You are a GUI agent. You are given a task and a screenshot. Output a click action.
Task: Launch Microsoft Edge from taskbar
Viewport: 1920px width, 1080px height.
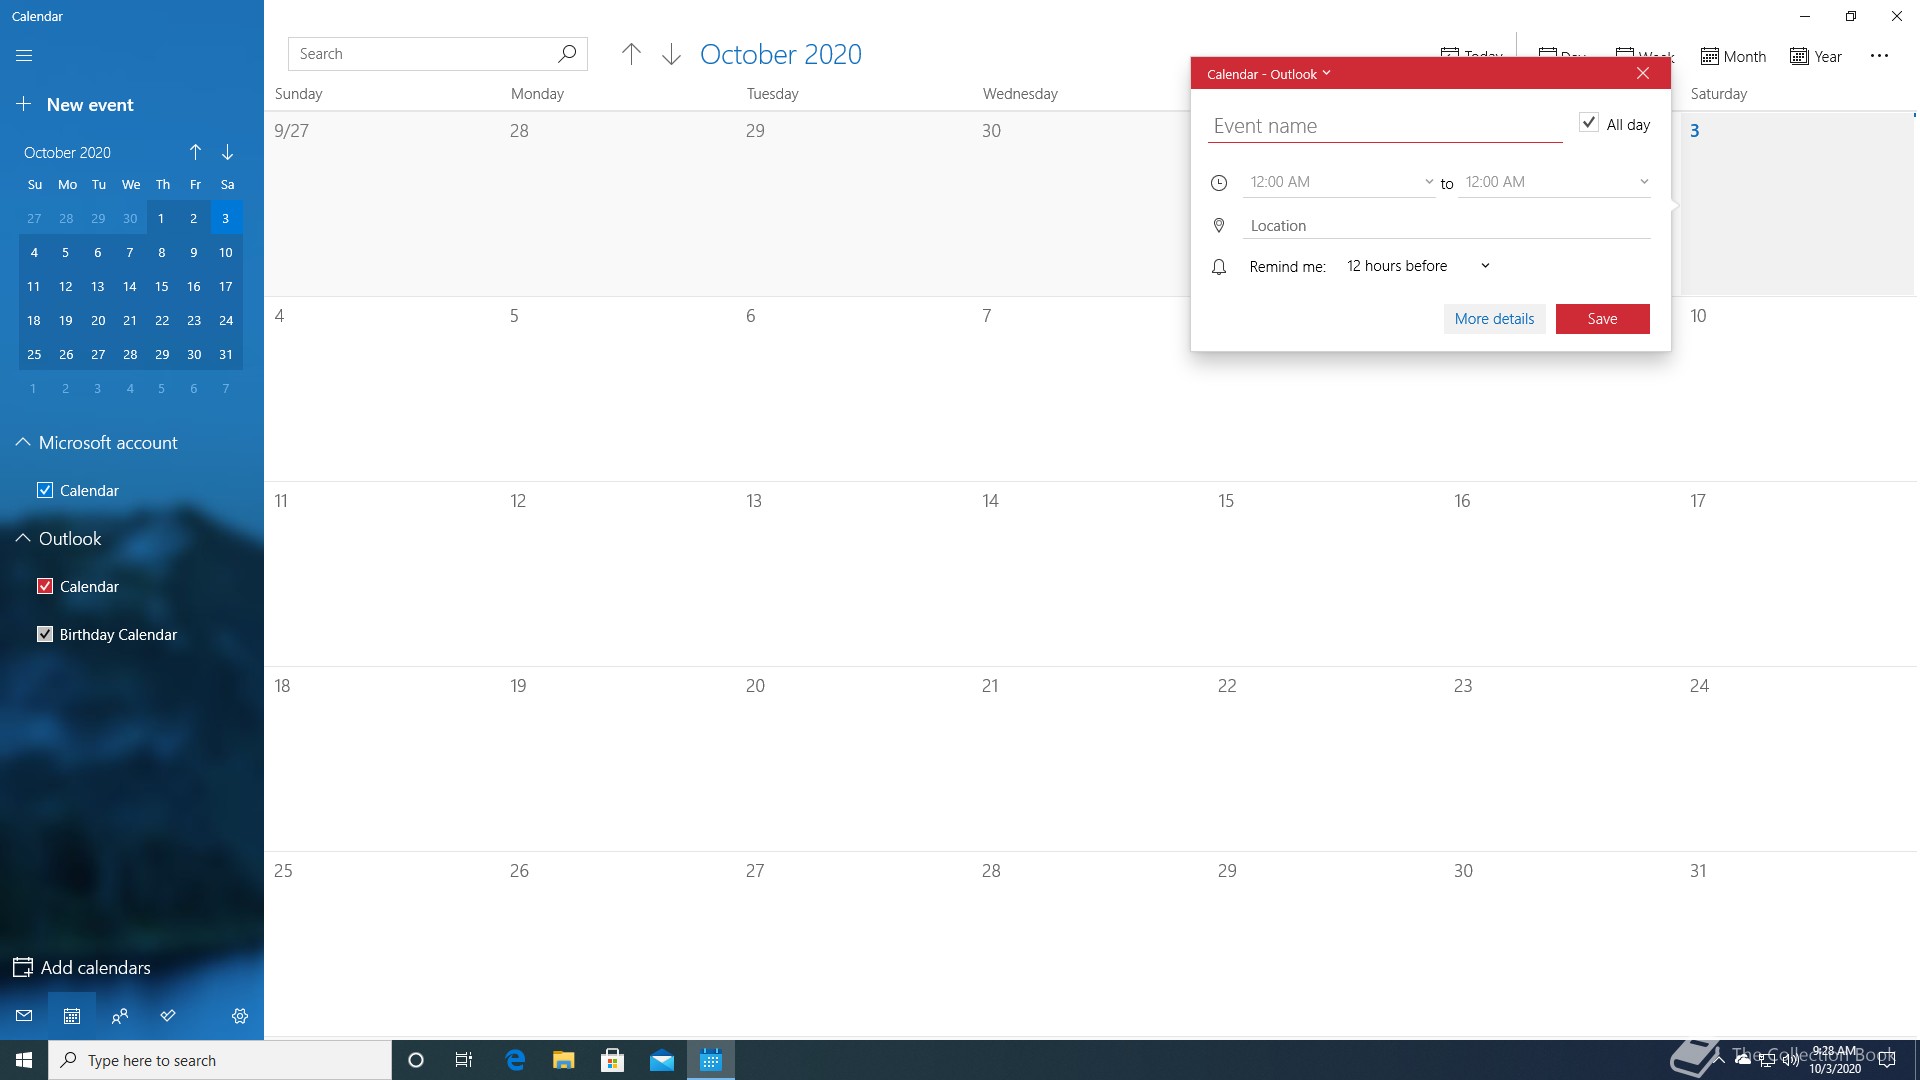(515, 1060)
